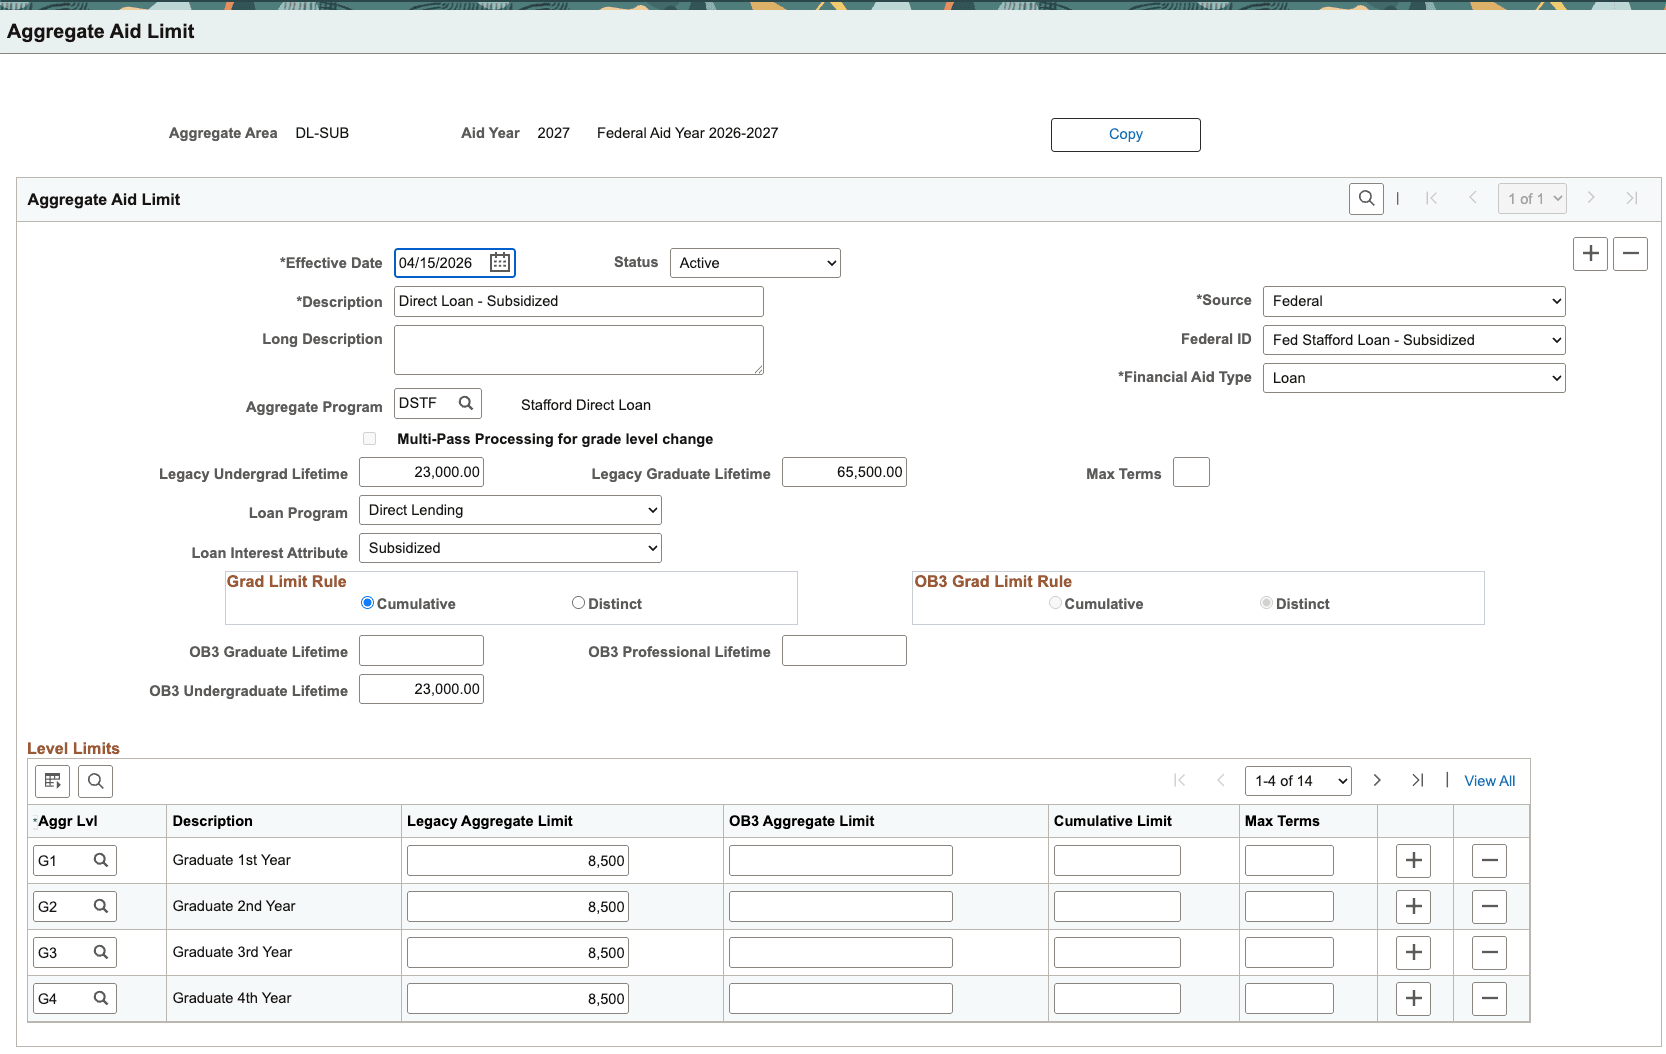Screen dimensions: 1666x1054
Task: Click OB3 Aggregate Limit field for G2 row
Action: pyautogui.click(x=841, y=907)
